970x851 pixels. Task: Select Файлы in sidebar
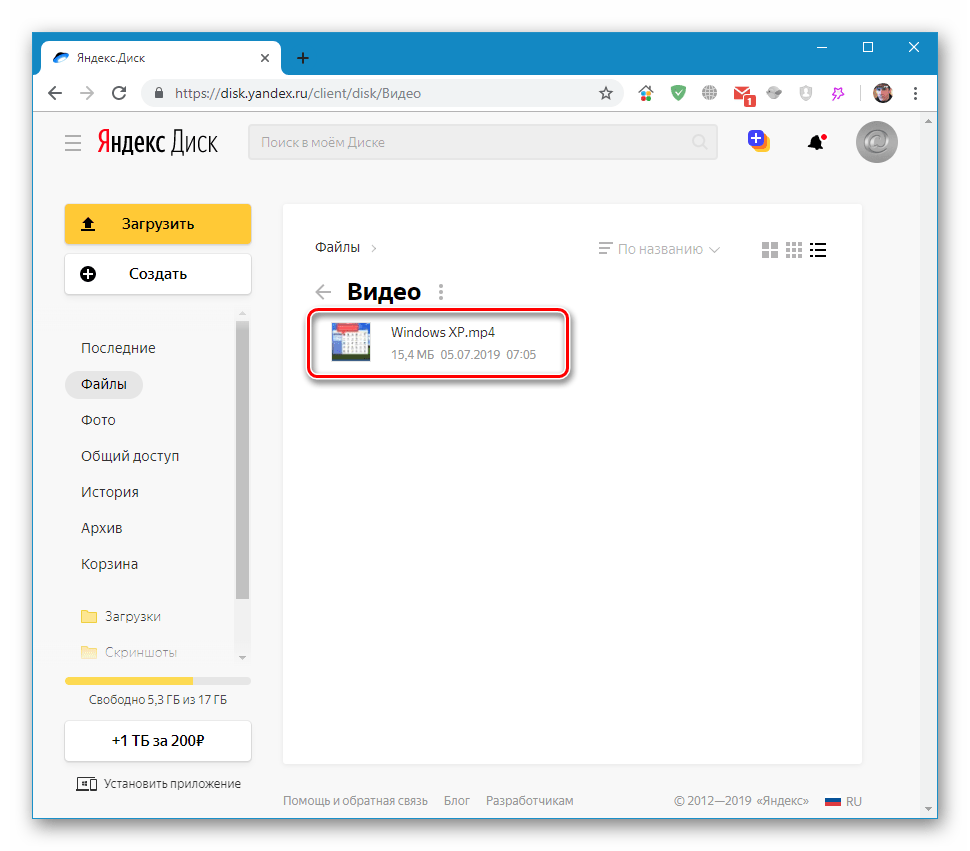point(104,384)
